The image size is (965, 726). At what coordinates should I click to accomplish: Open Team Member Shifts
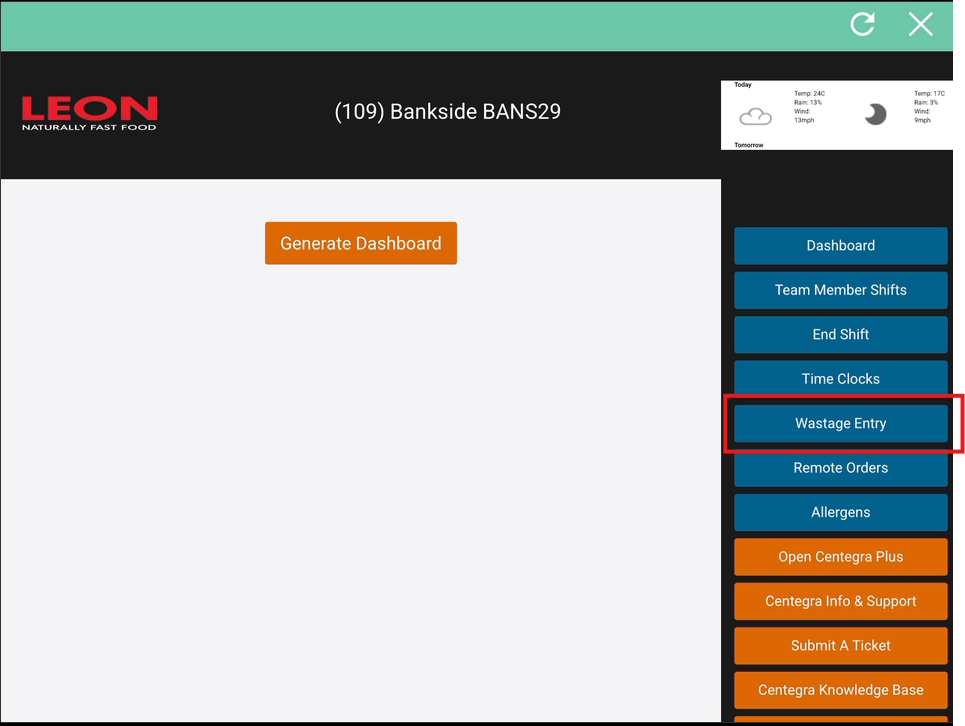click(840, 290)
